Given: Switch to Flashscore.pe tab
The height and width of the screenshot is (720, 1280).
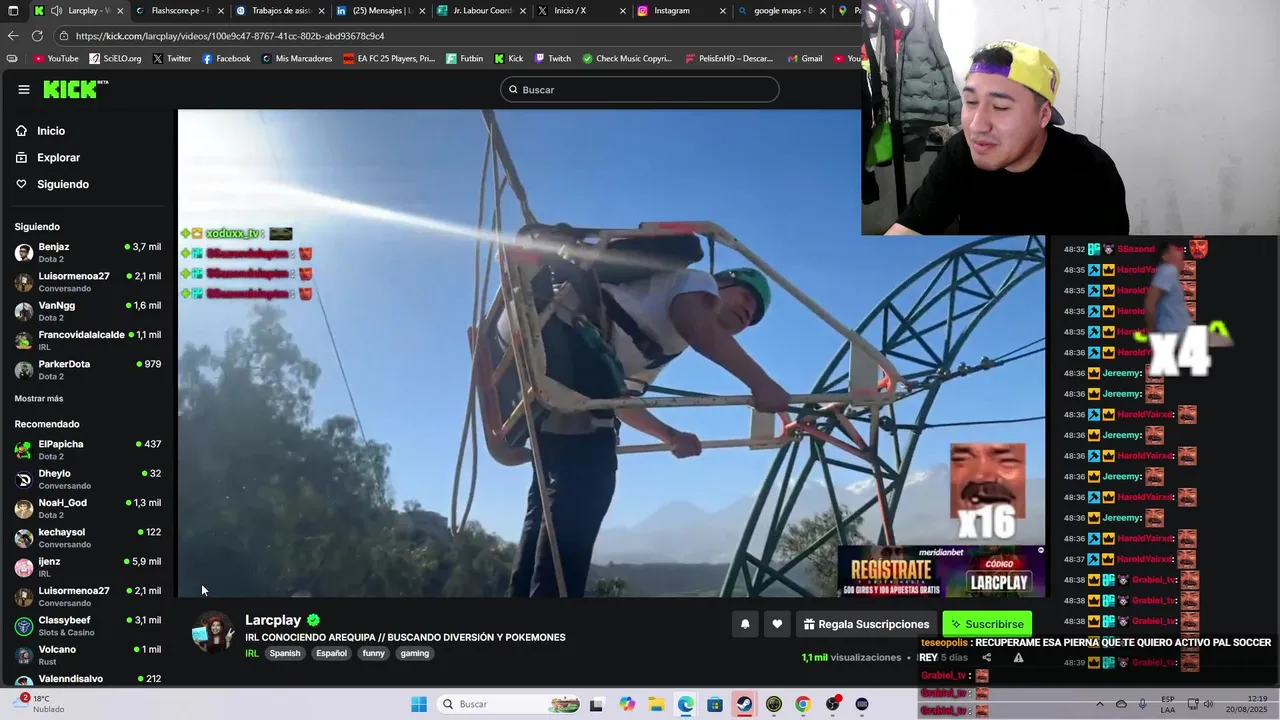Looking at the screenshot, I should click(x=178, y=11).
